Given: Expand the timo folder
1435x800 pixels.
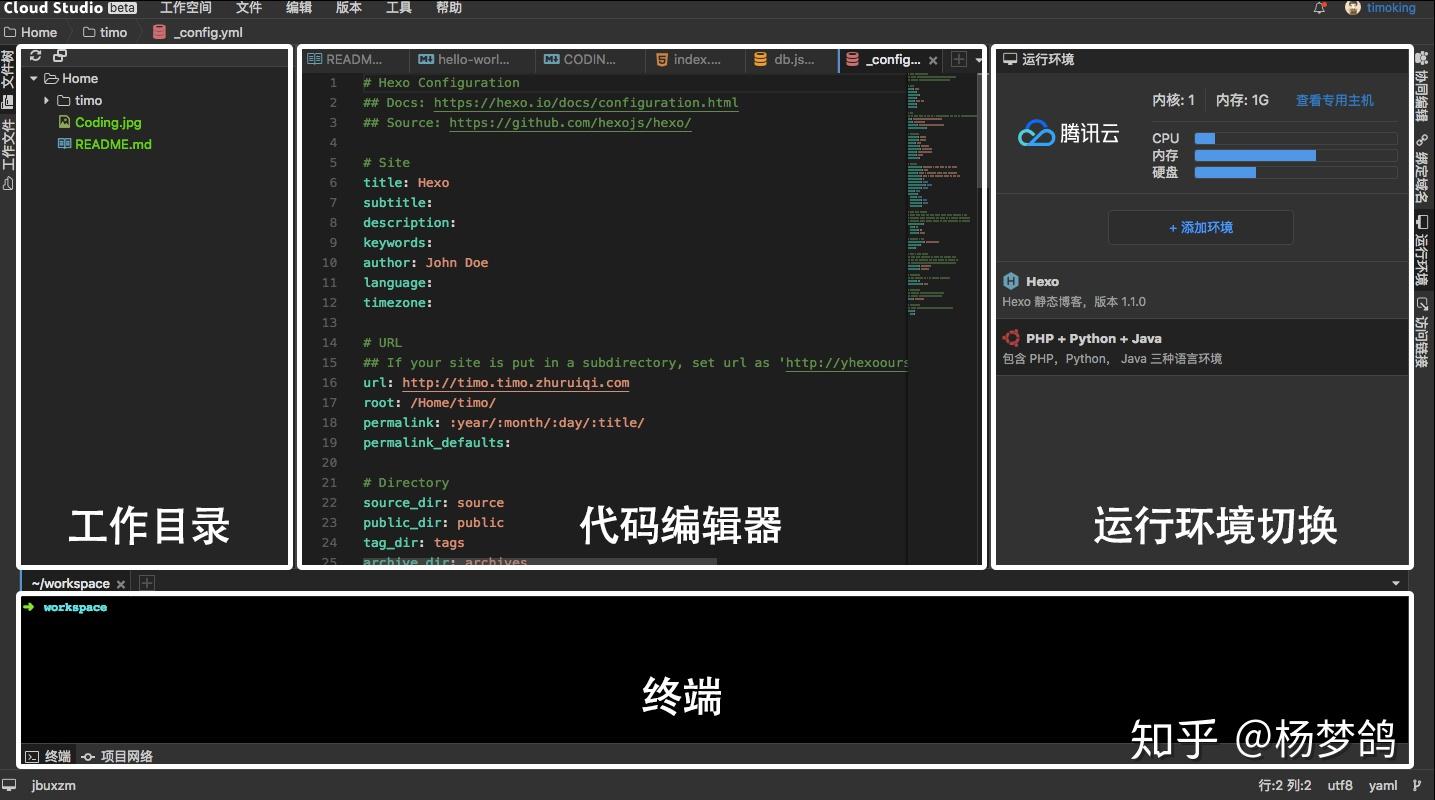Looking at the screenshot, I should [x=46, y=100].
